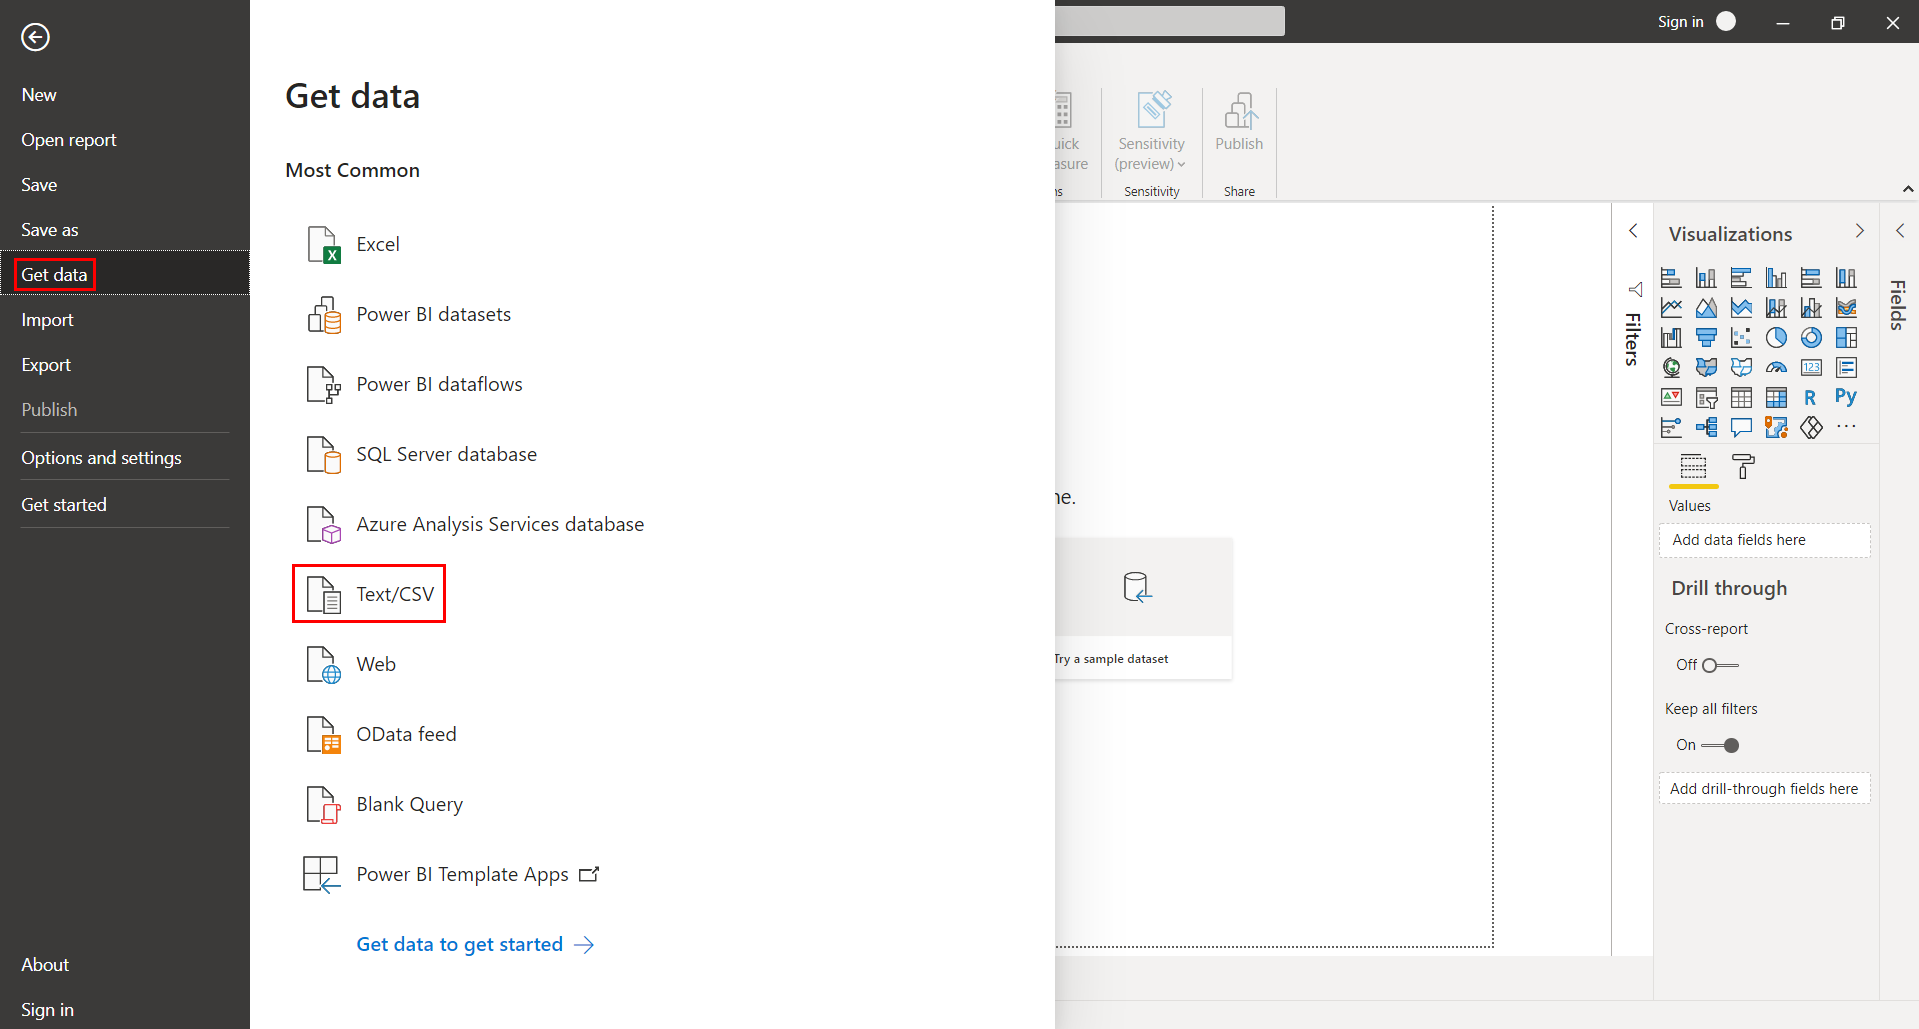1919x1029 pixels.
Task: Select the Multi-row card visual
Action: pos(1846,368)
